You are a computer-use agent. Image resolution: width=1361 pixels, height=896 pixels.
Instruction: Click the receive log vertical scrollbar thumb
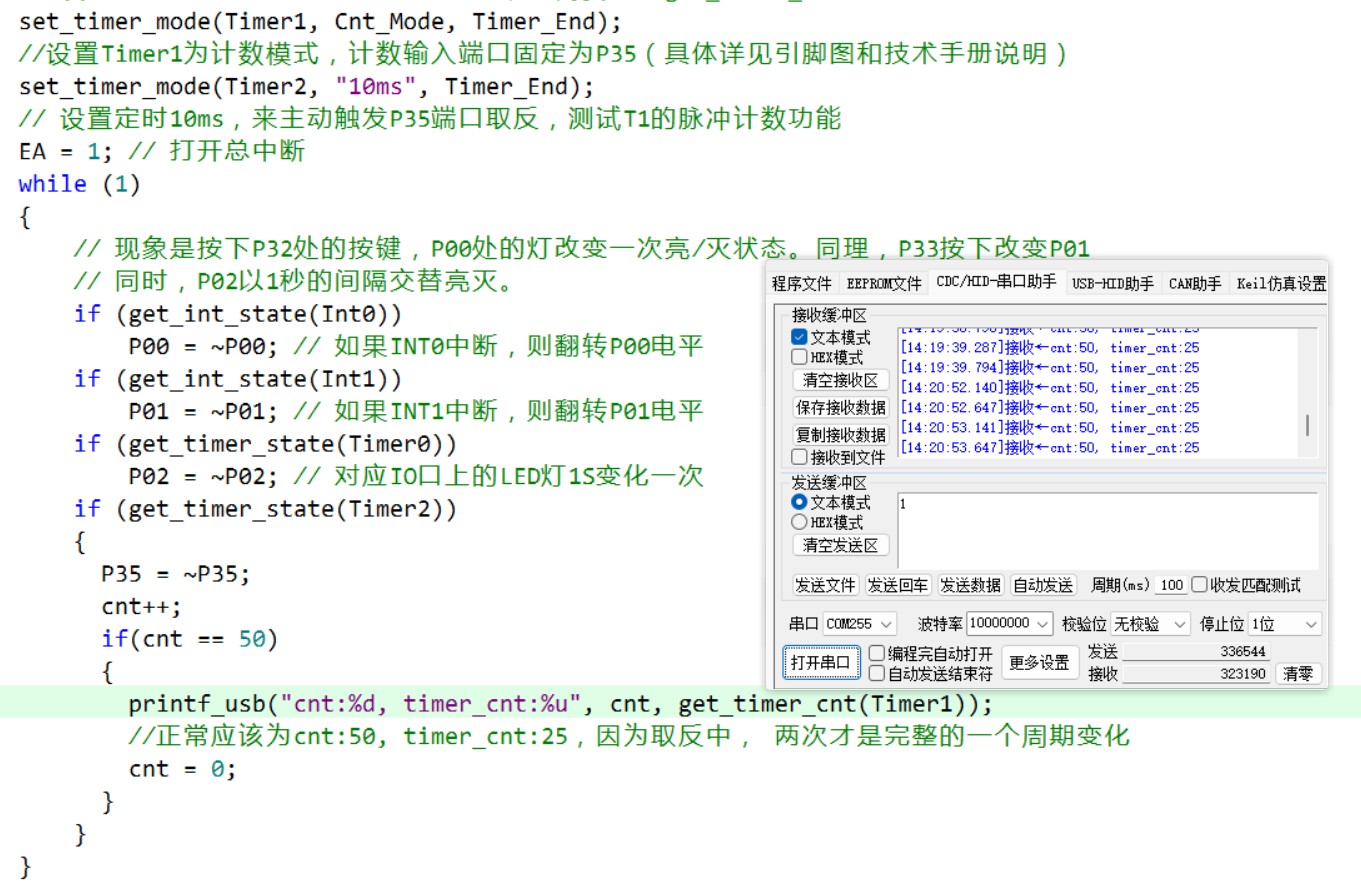coord(1307,425)
